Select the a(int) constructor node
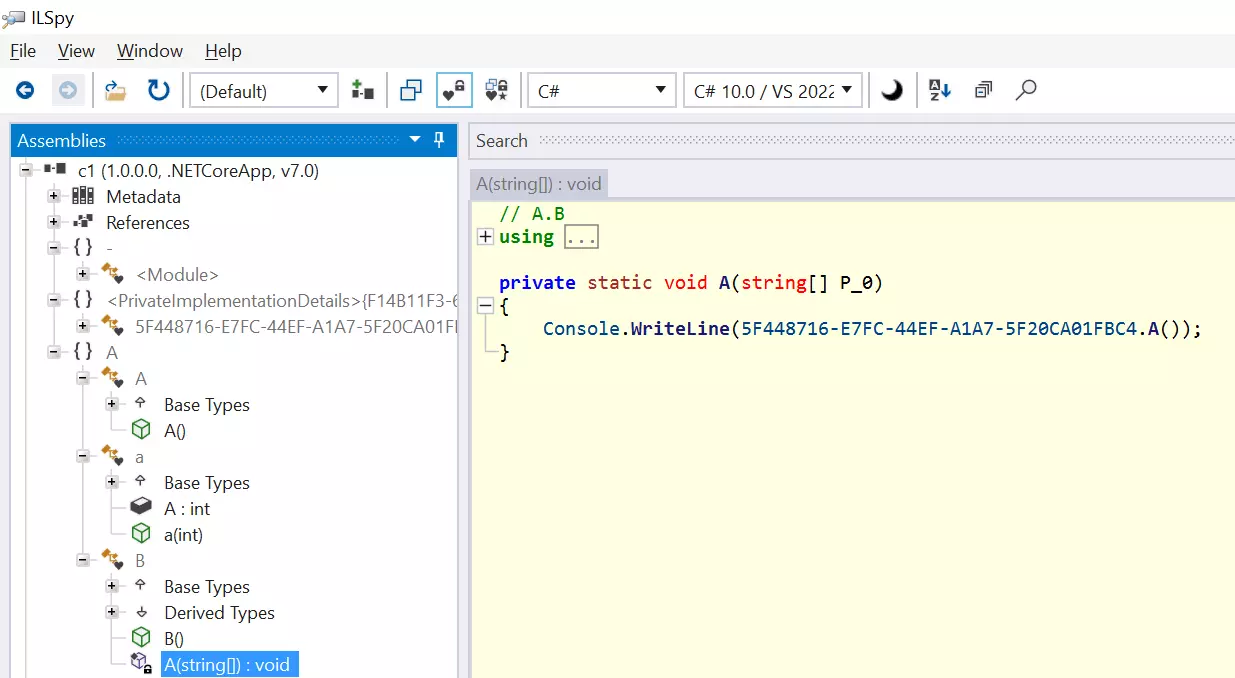Image resolution: width=1235 pixels, height=678 pixels. click(x=183, y=535)
